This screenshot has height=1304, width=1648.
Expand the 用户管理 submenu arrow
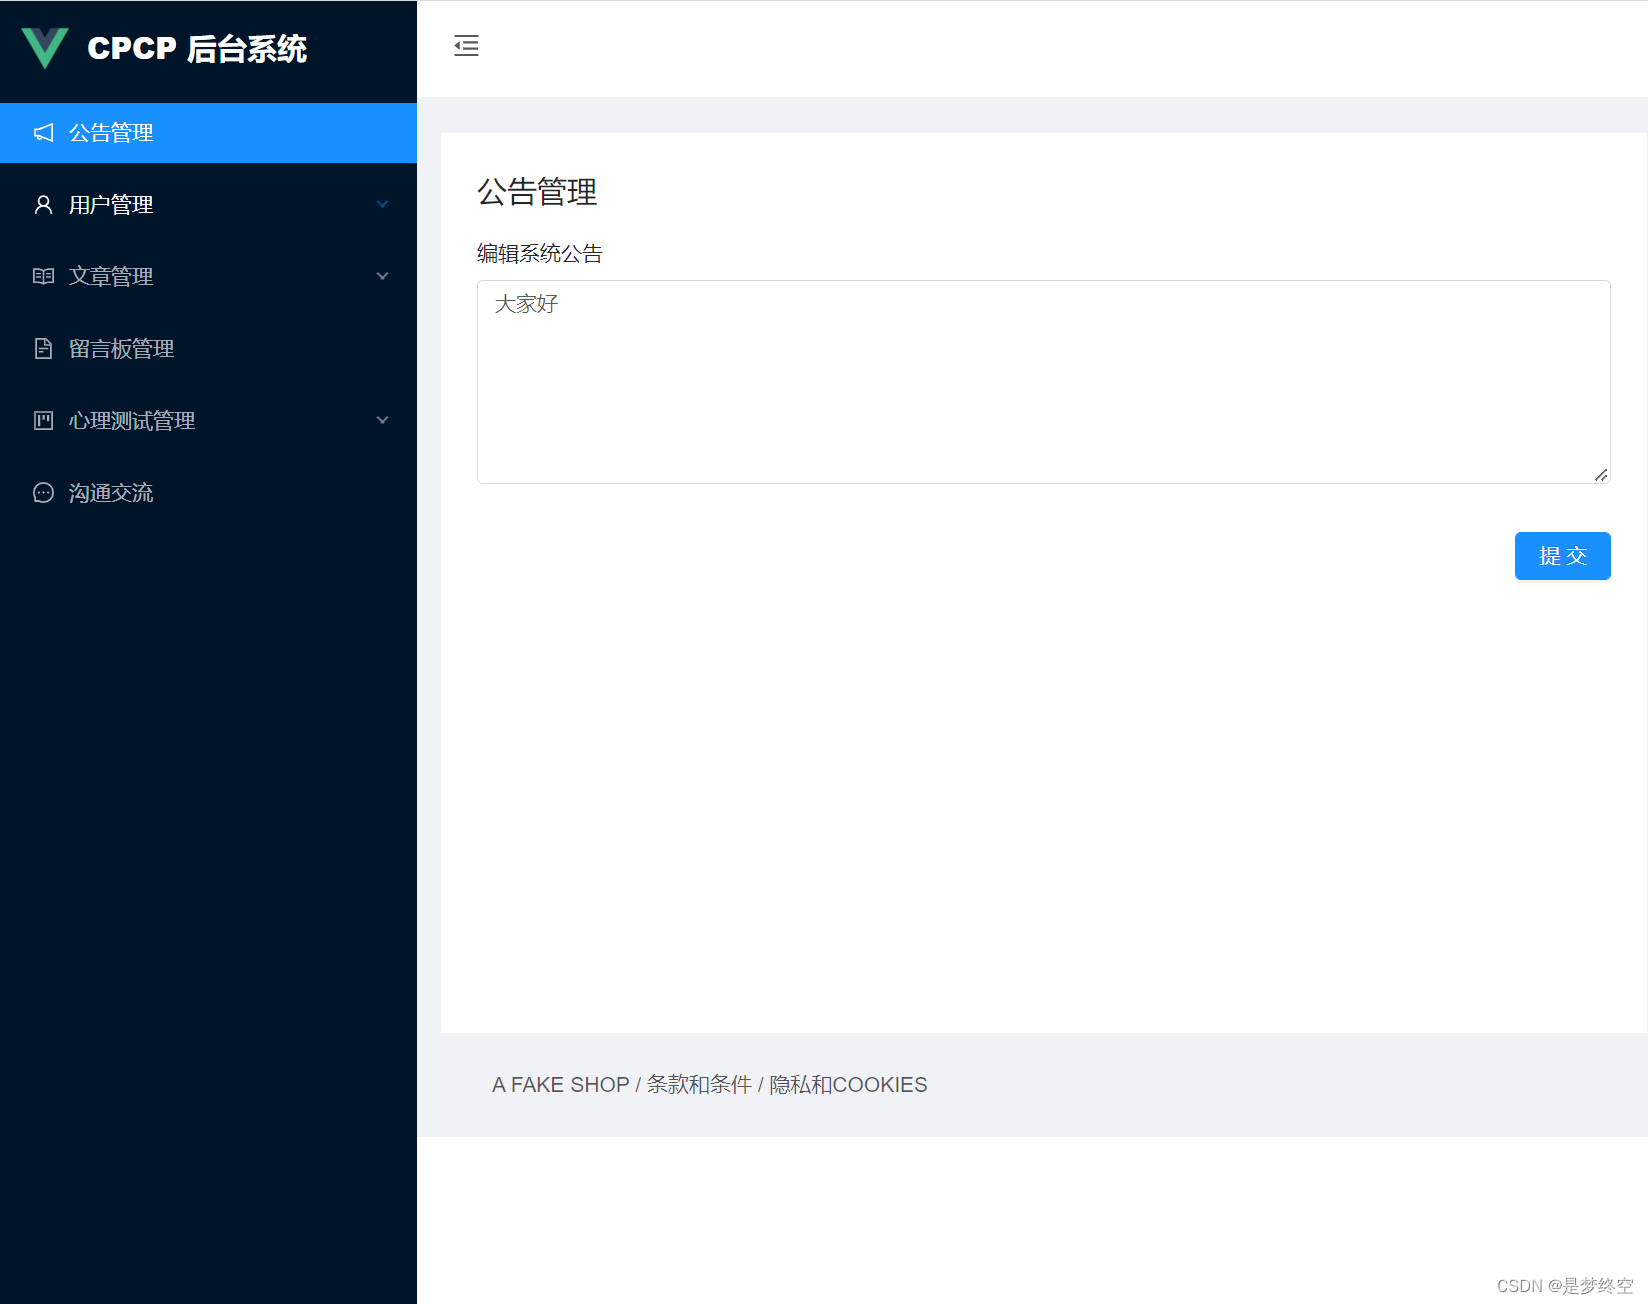[382, 205]
